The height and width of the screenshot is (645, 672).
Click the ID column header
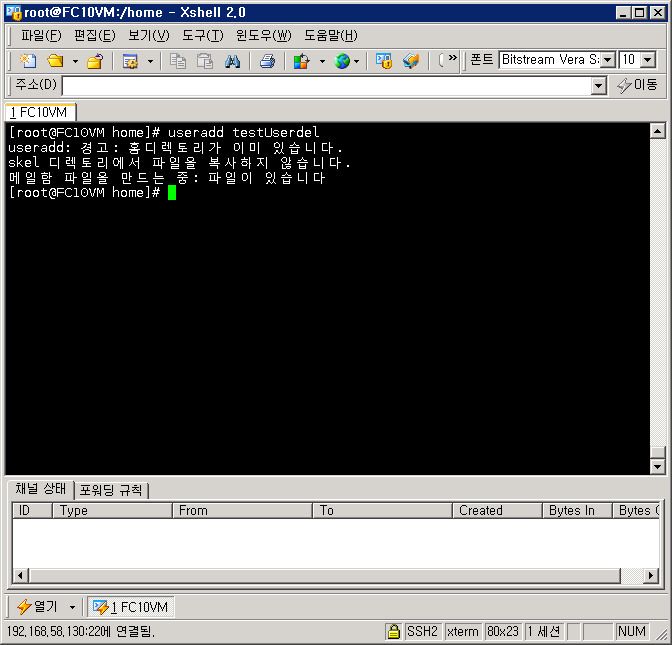[x=32, y=510]
